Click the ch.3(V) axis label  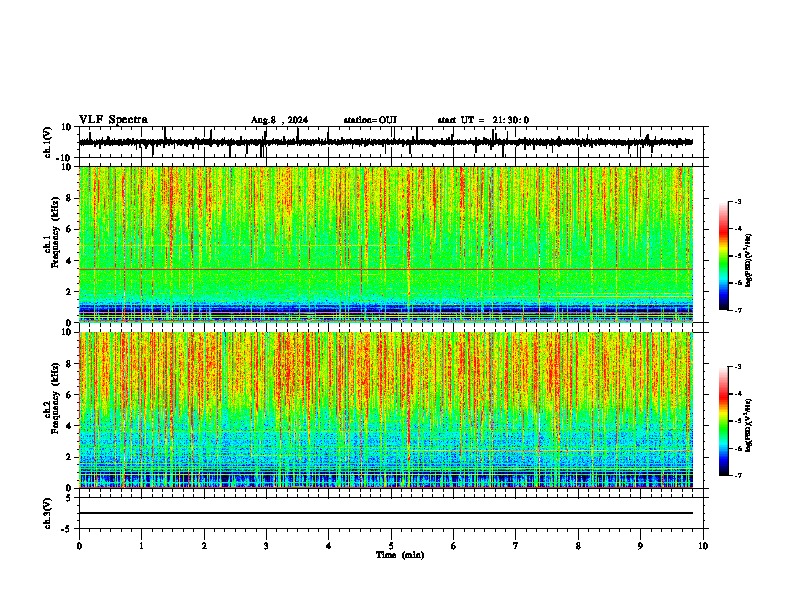[x=48, y=514]
